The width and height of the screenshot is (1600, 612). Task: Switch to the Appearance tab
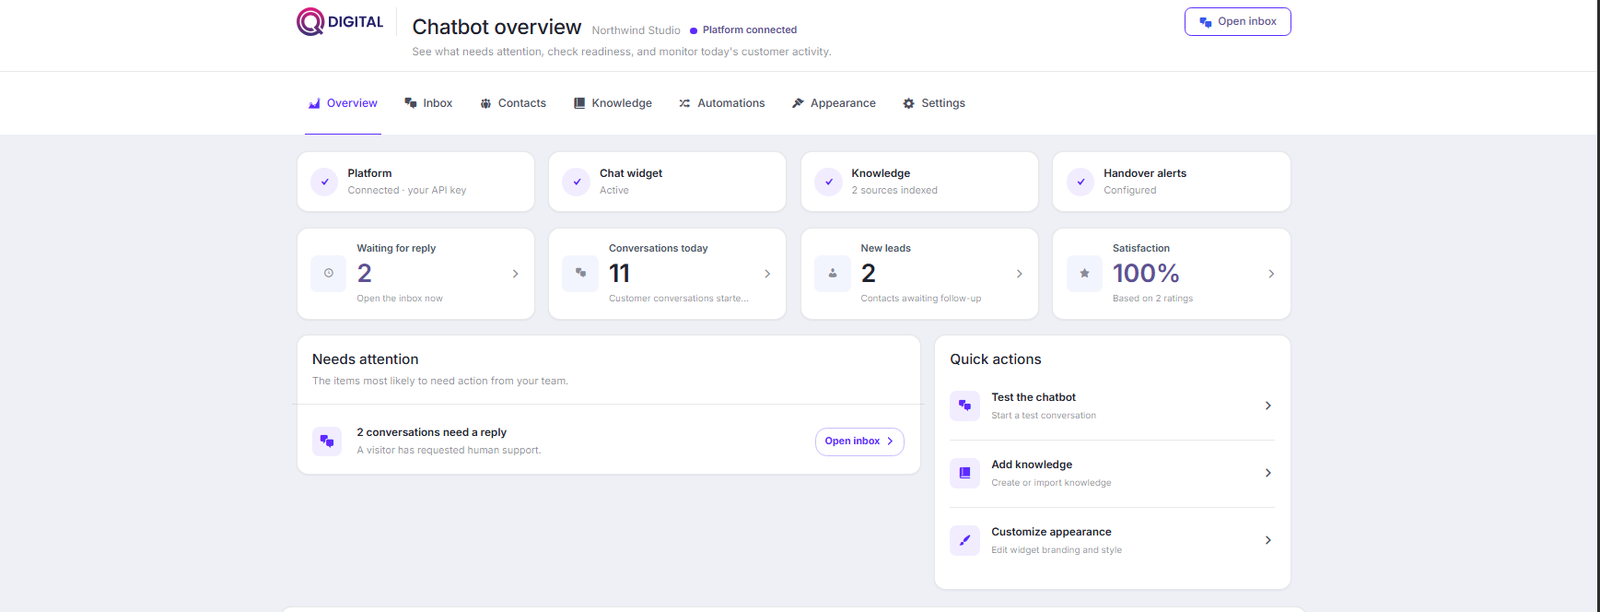(x=834, y=103)
